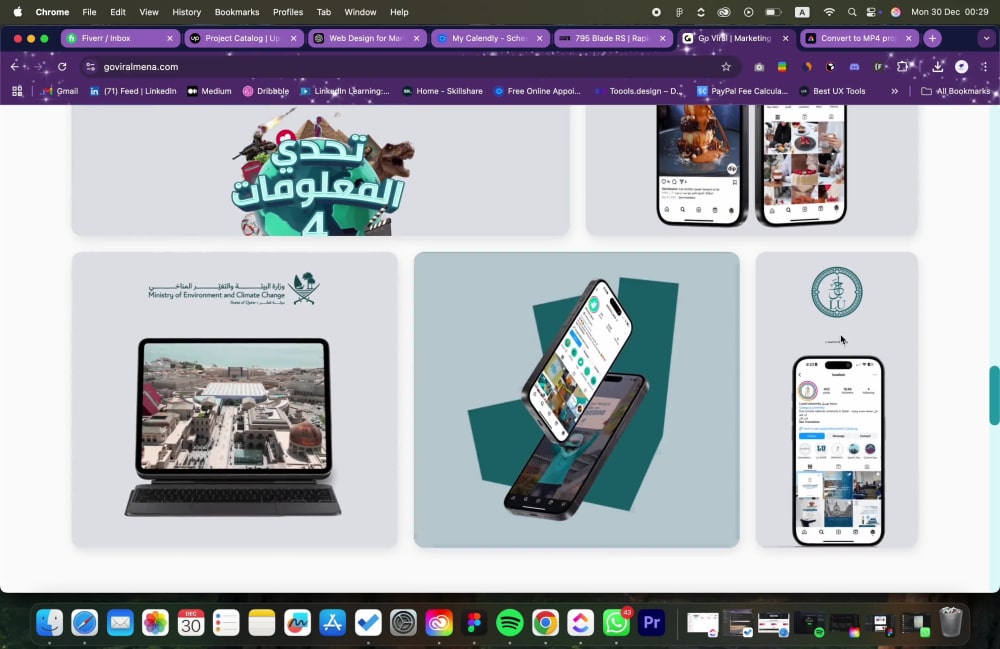
Task: Launch Premiere Pro from the Dock
Action: point(652,623)
